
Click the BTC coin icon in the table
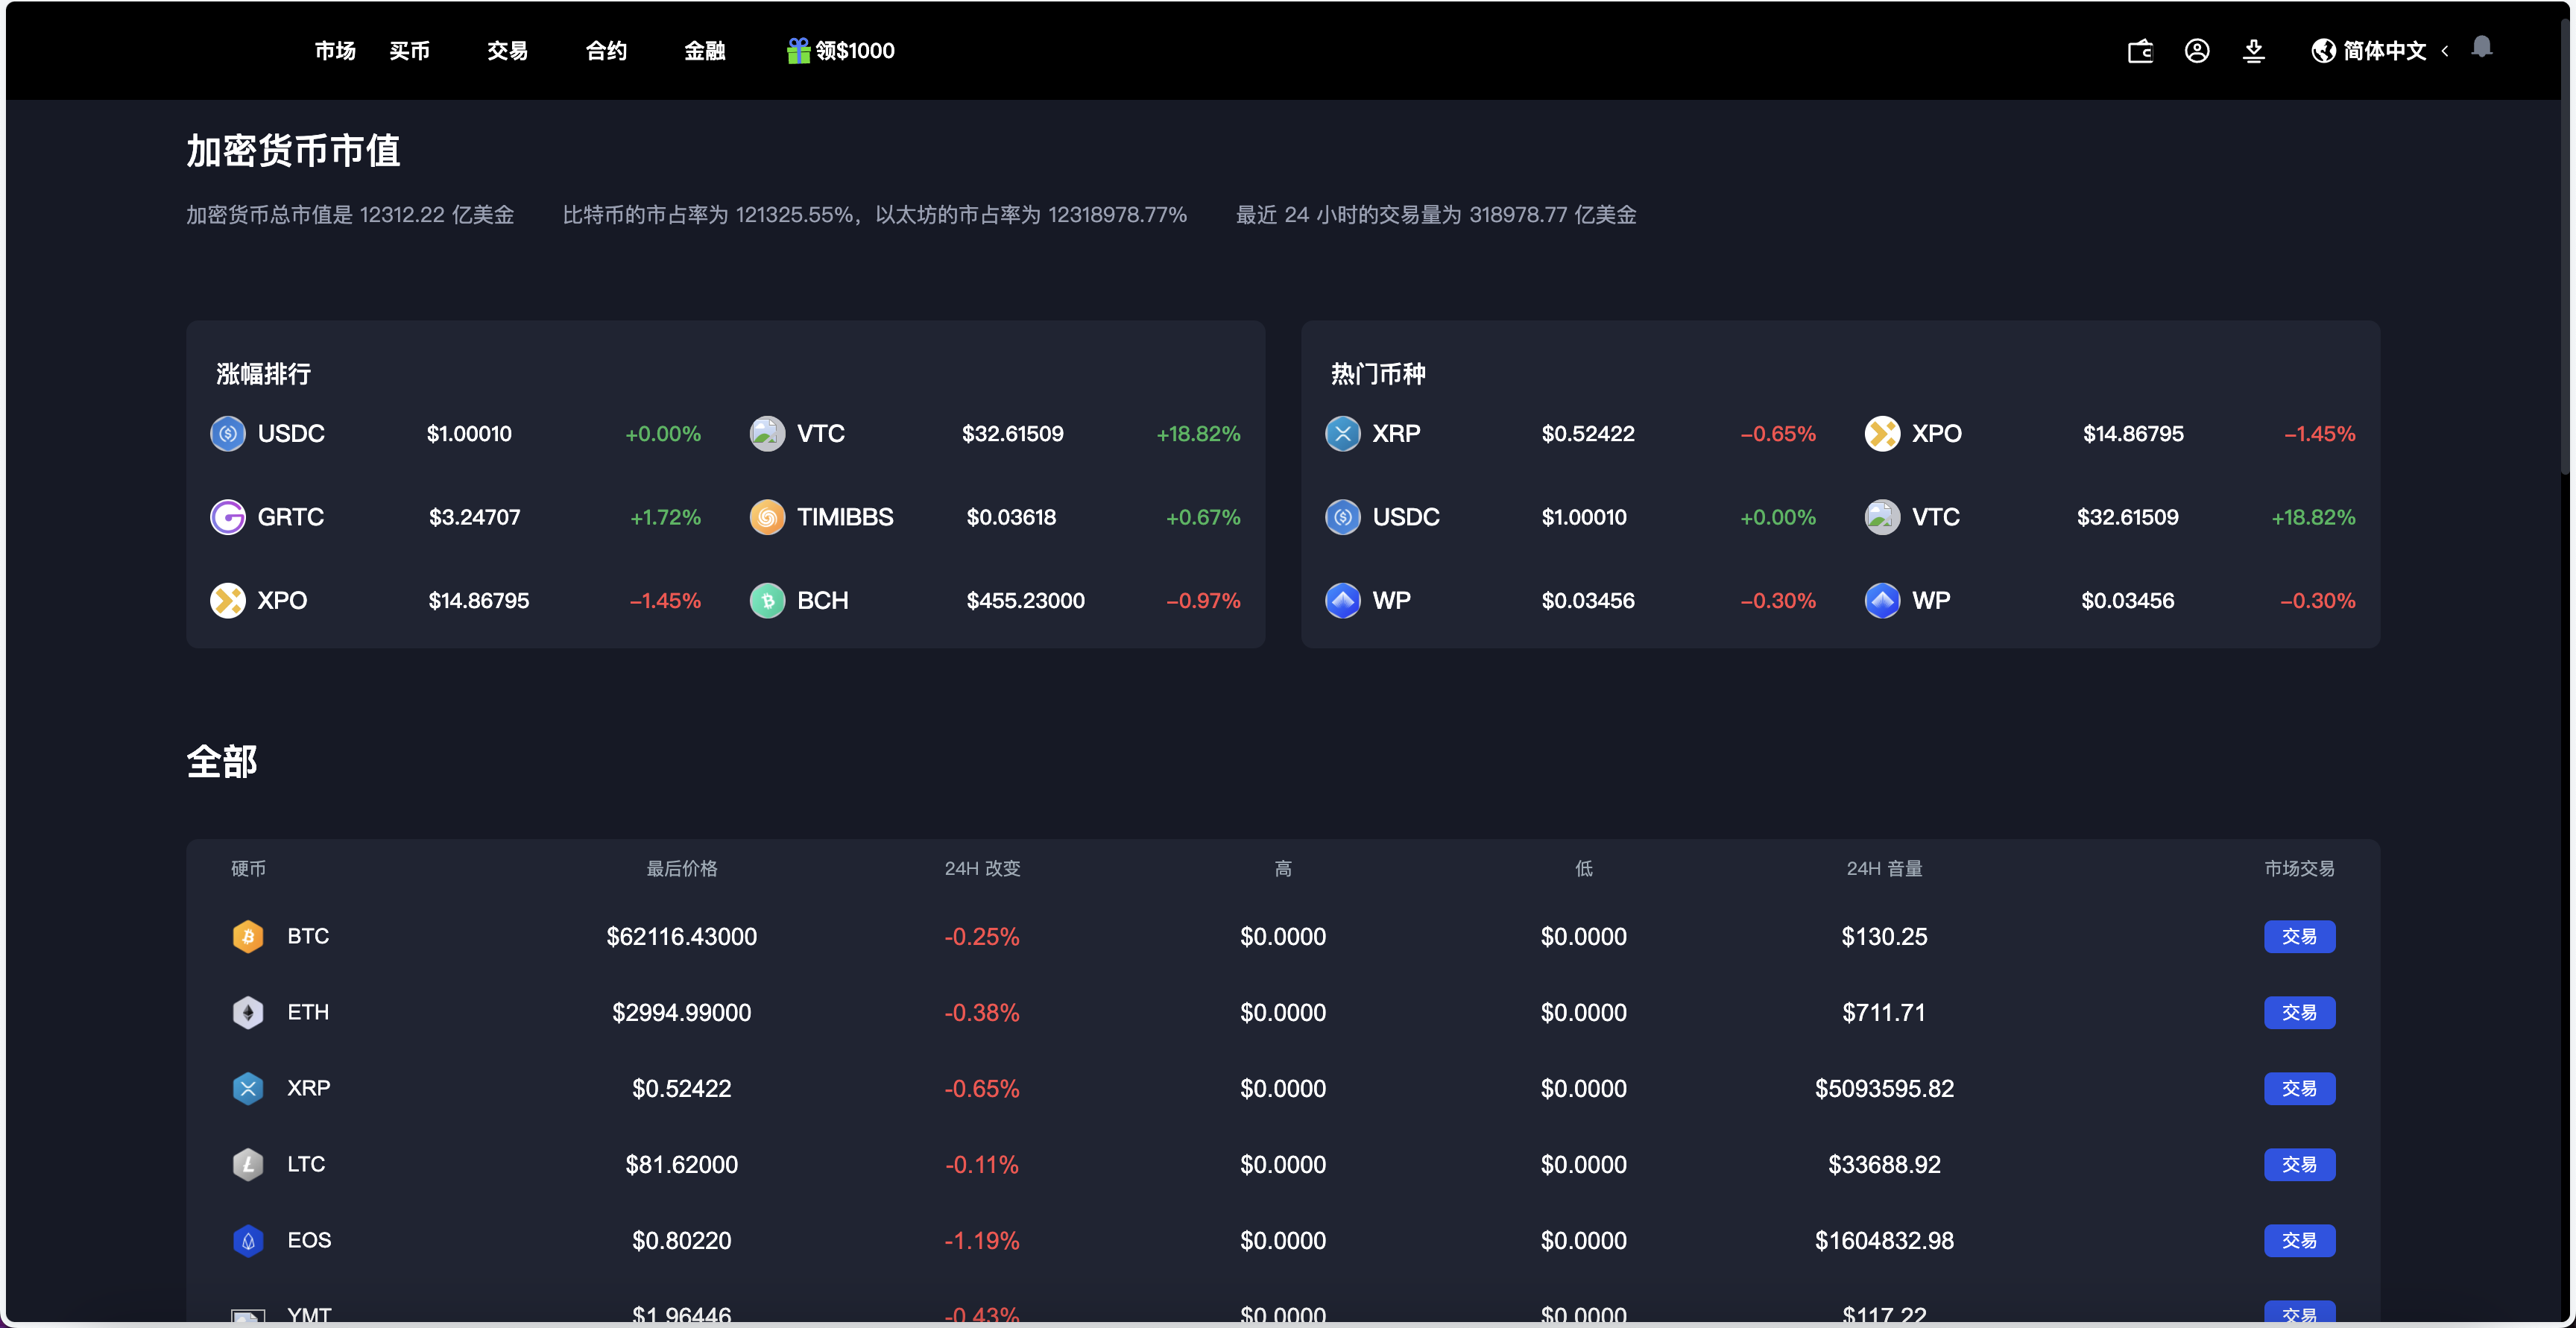tap(248, 936)
